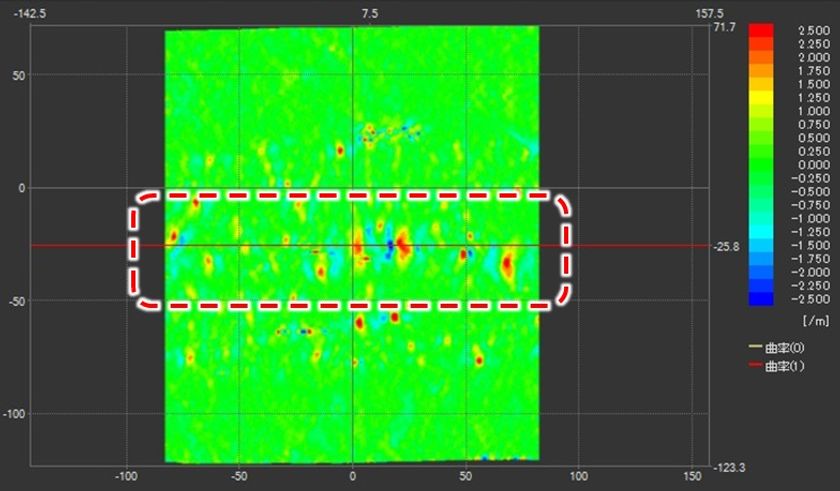Click the 7.5 vertical cursor value label
The image size is (840, 491).
click(x=370, y=13)
